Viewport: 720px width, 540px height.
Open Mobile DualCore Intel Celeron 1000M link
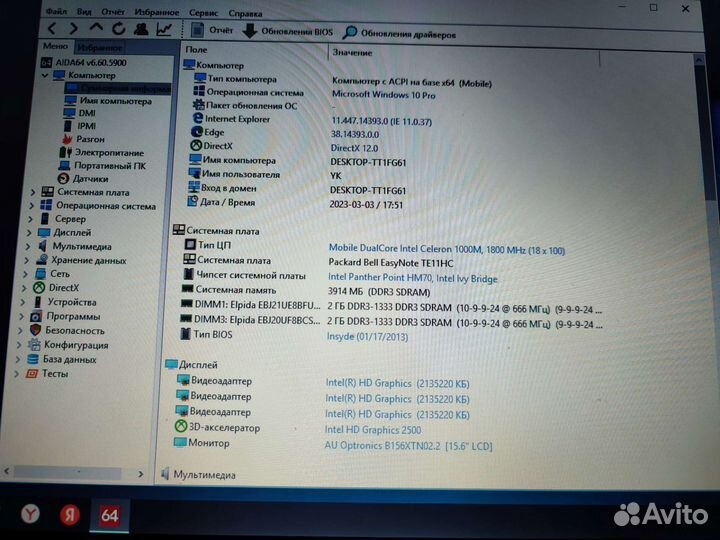click(x=446, y=249)
